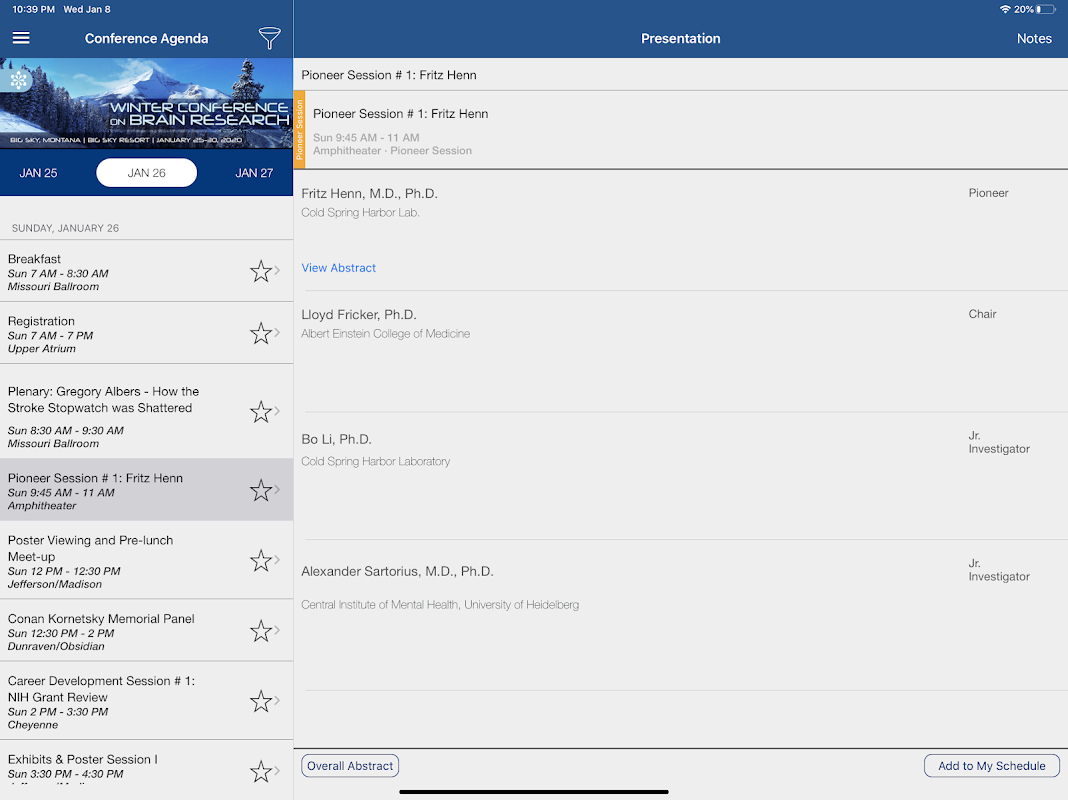Image resolution: width=1068 pixels, height=800 pixels.
Task: Tap the Amphitheater · Pioneer Session location
Action: tap(392, 150)
